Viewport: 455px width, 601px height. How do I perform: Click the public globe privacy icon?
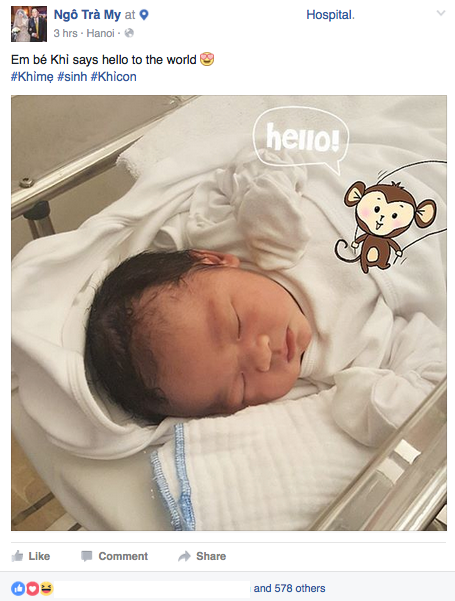(x=130, y=33)
